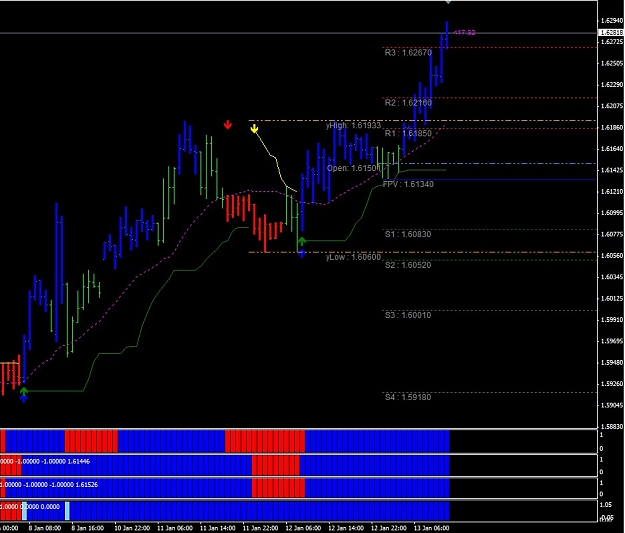The width and height of the screenshot is (625, 533).
Task: Select the S4 : 1.59180 support label
Action: tap(408, 397)
